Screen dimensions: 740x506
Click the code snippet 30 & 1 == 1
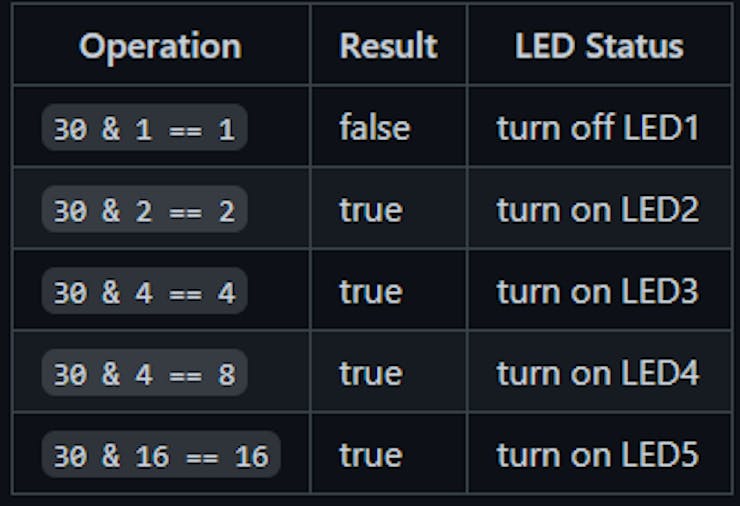[144, 128]
